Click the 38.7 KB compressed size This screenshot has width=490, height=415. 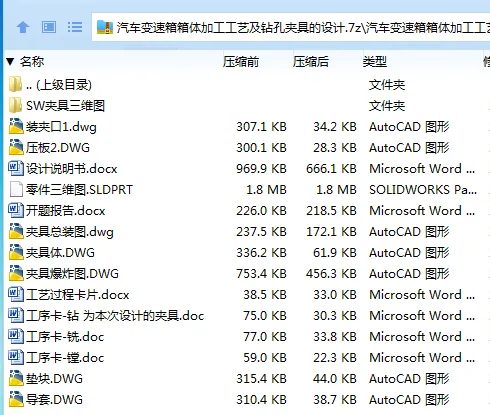pos(335,400)
